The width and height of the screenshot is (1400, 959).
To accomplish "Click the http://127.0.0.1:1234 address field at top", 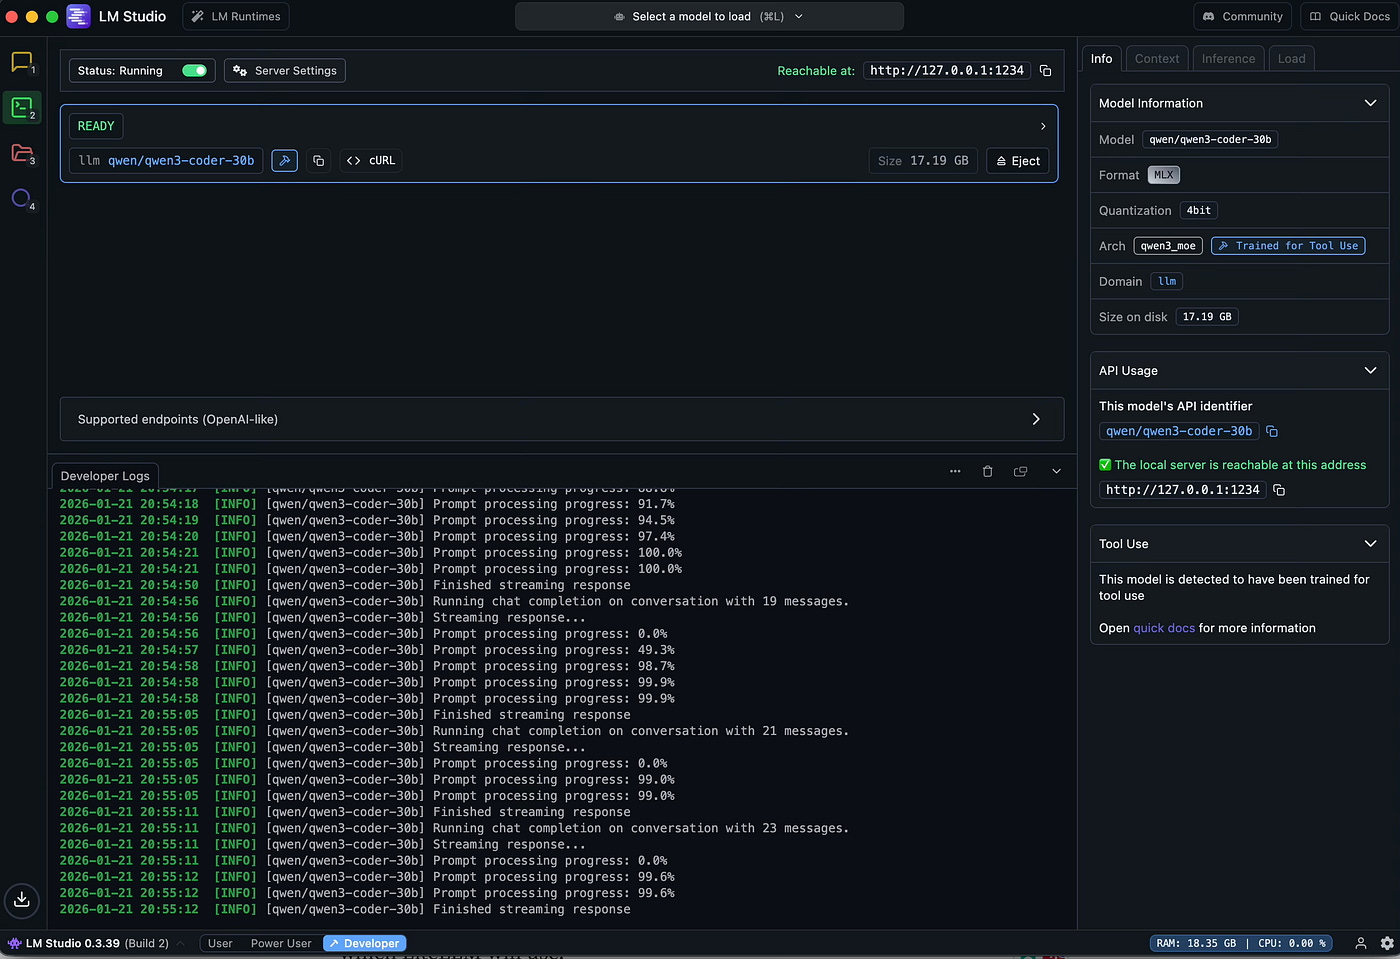I will click(x=947, y=71).
